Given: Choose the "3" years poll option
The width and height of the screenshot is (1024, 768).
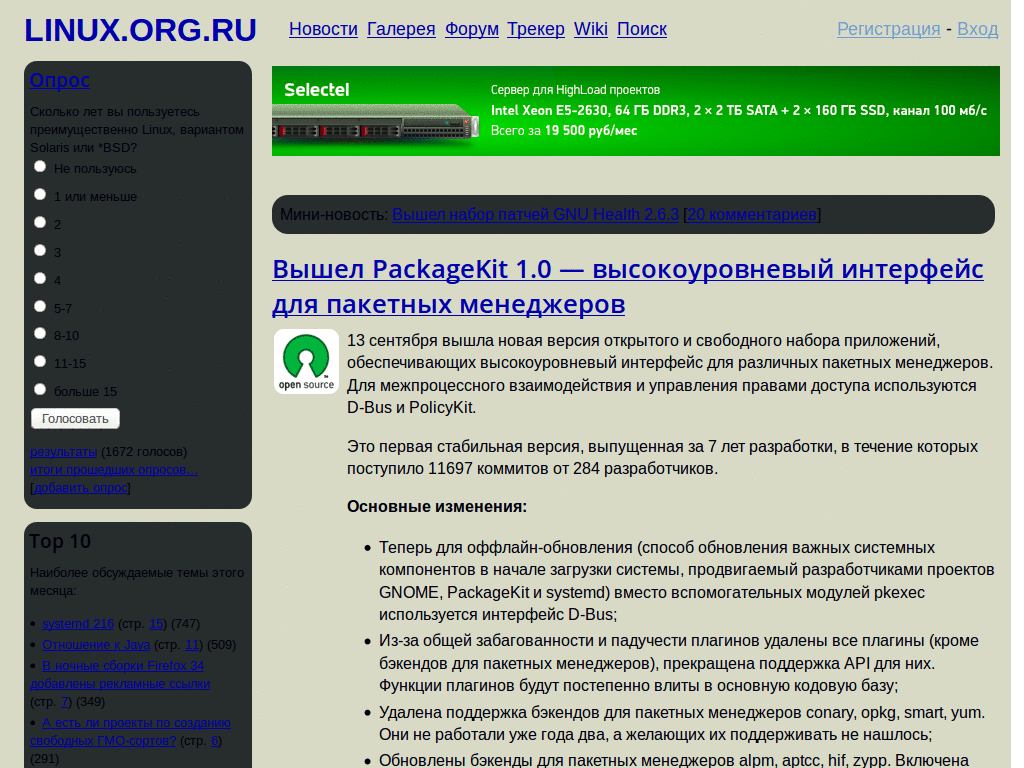Looking at the screenshot, I should (x=40, y=250).
